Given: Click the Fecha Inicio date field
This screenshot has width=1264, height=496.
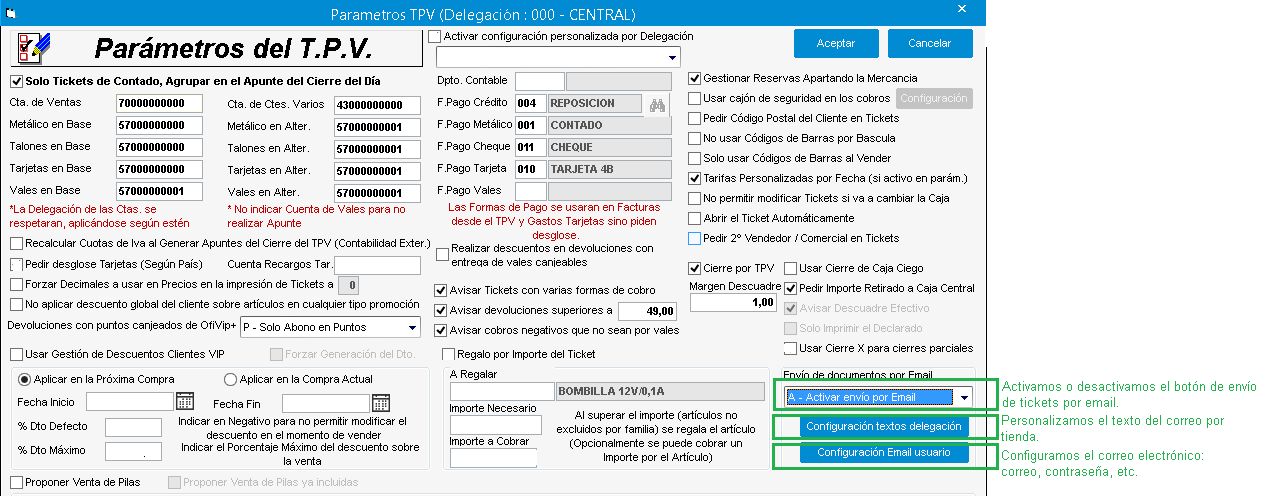Looking at the screenshot, I should [x=130, y=401].
